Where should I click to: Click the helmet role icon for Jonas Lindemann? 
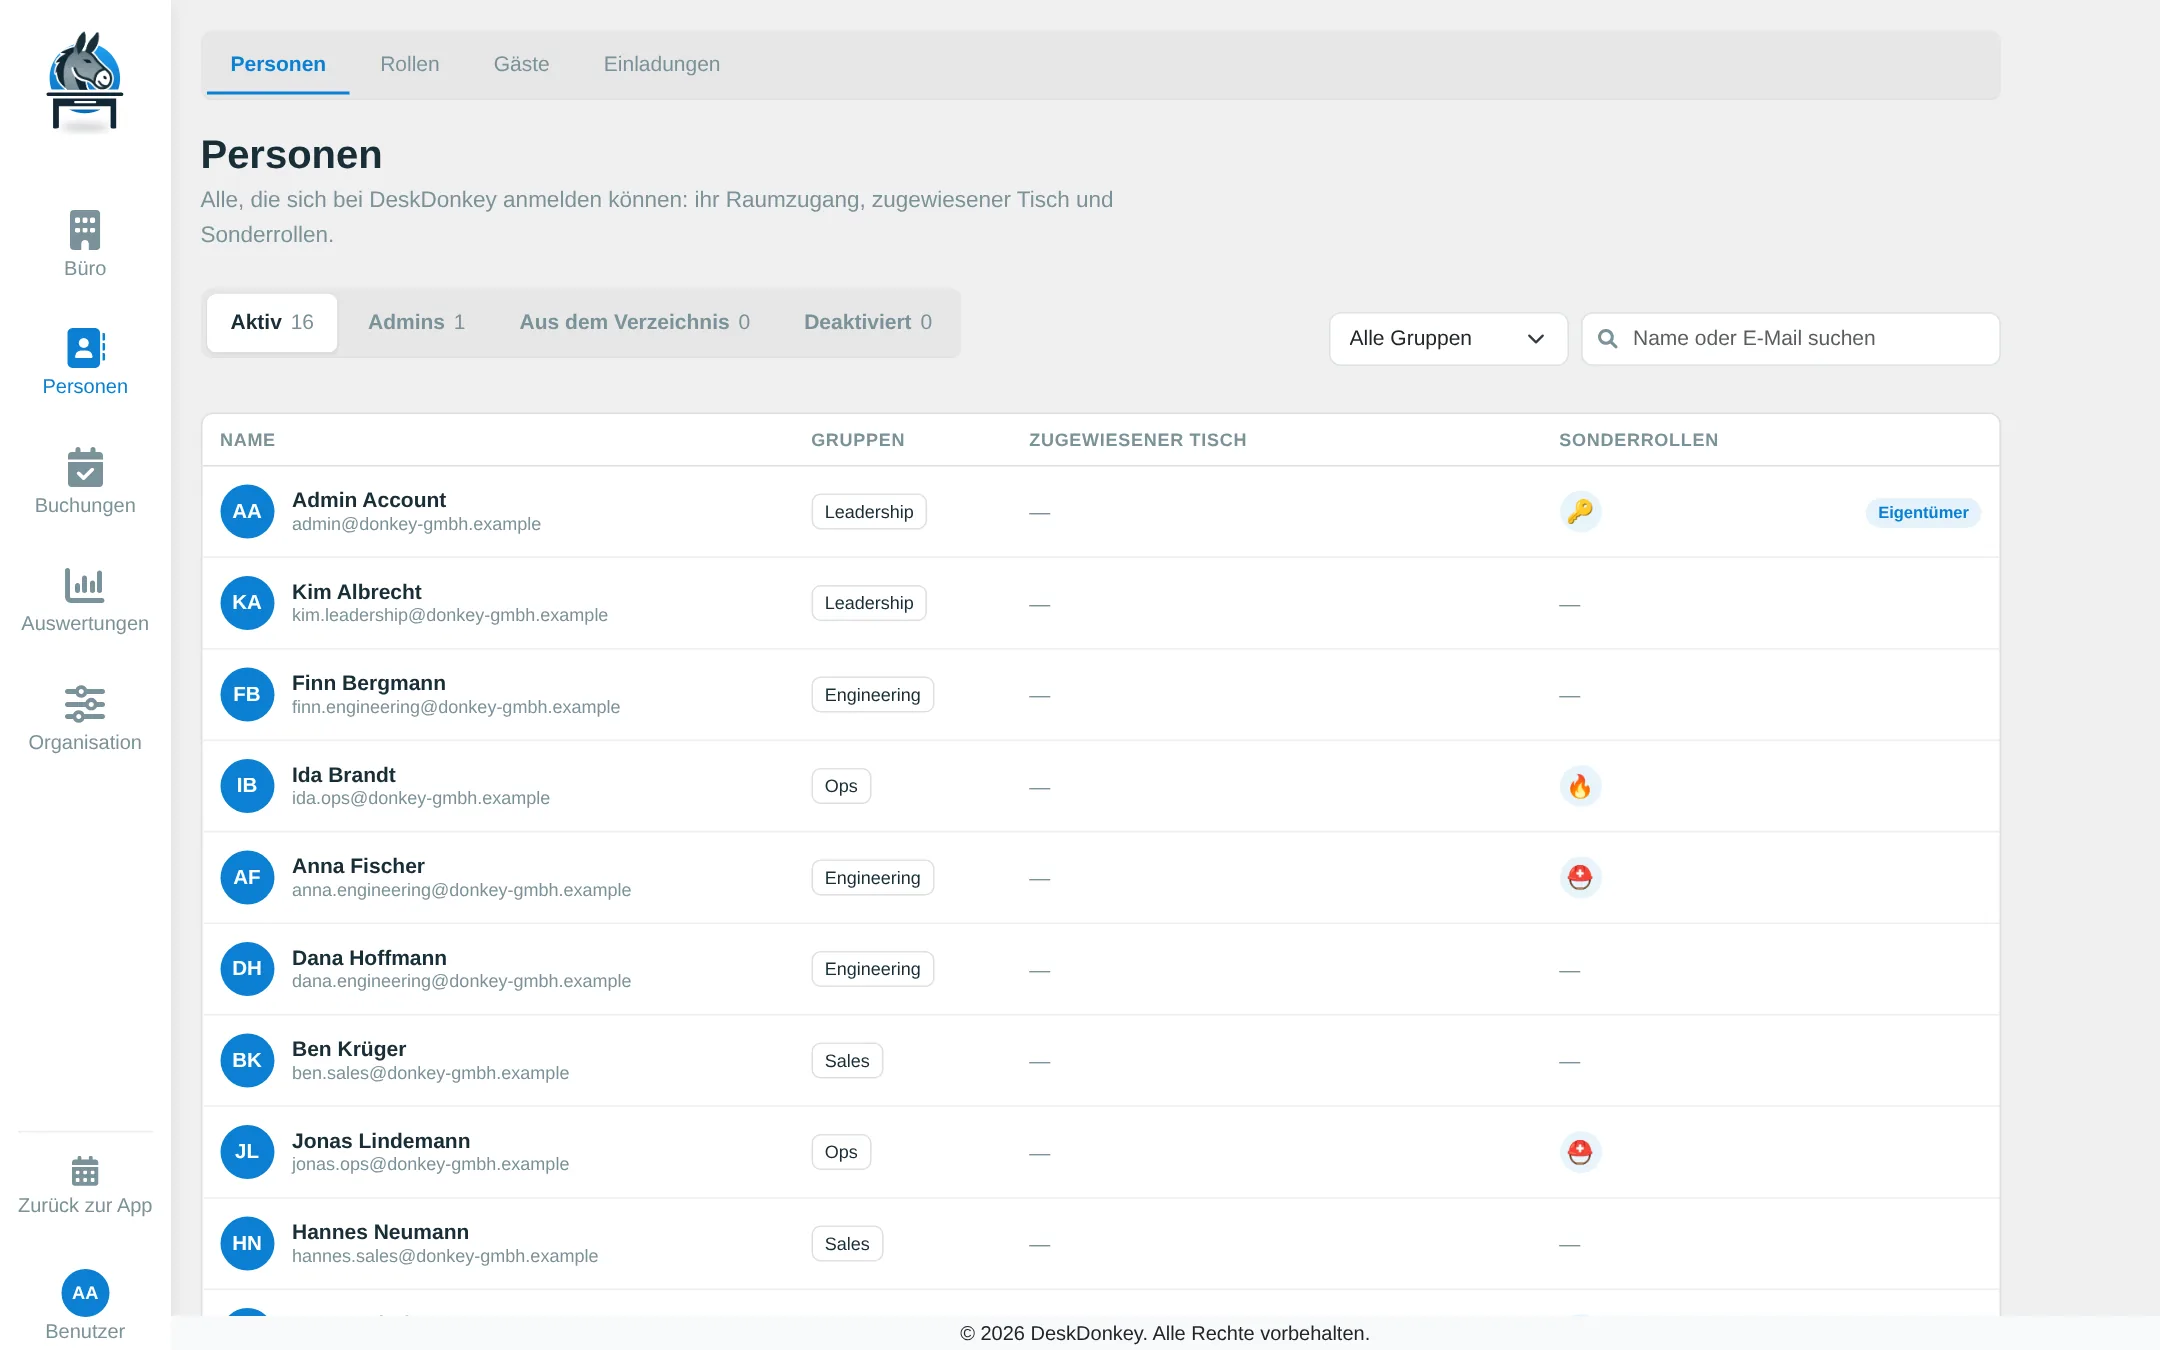1580,1152
